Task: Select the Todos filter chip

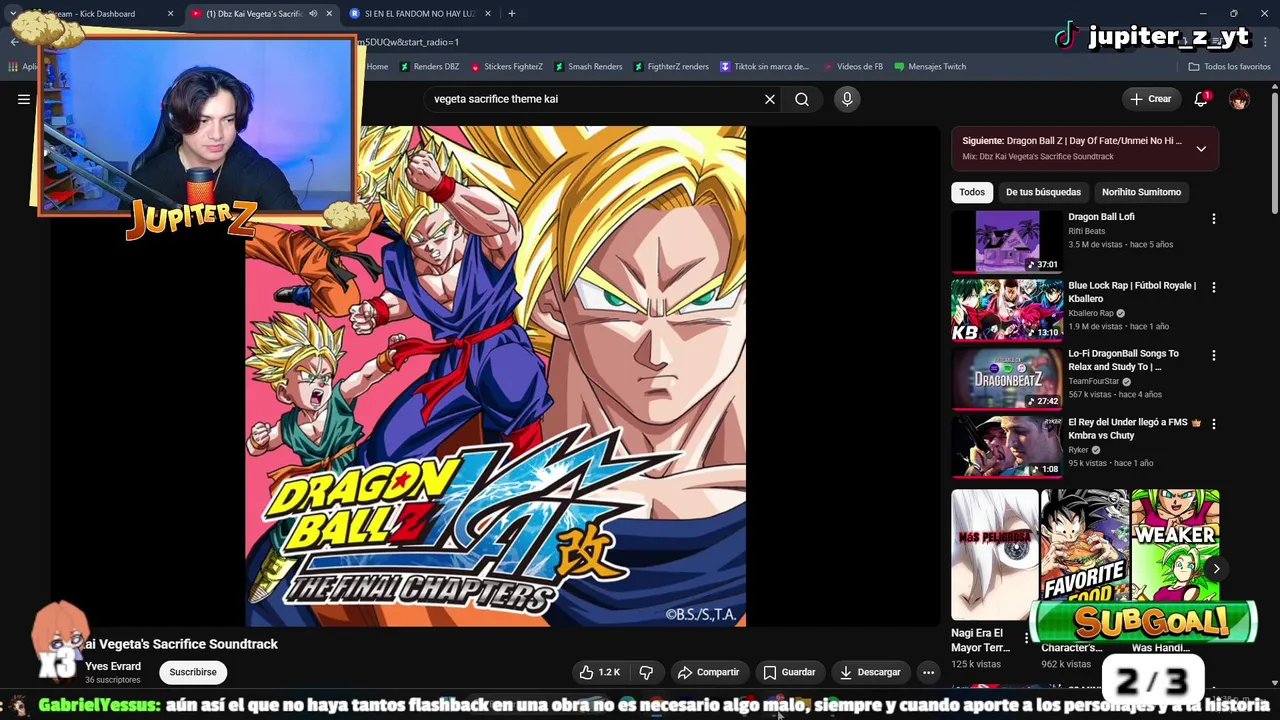Action: click(x=972, y=192)
